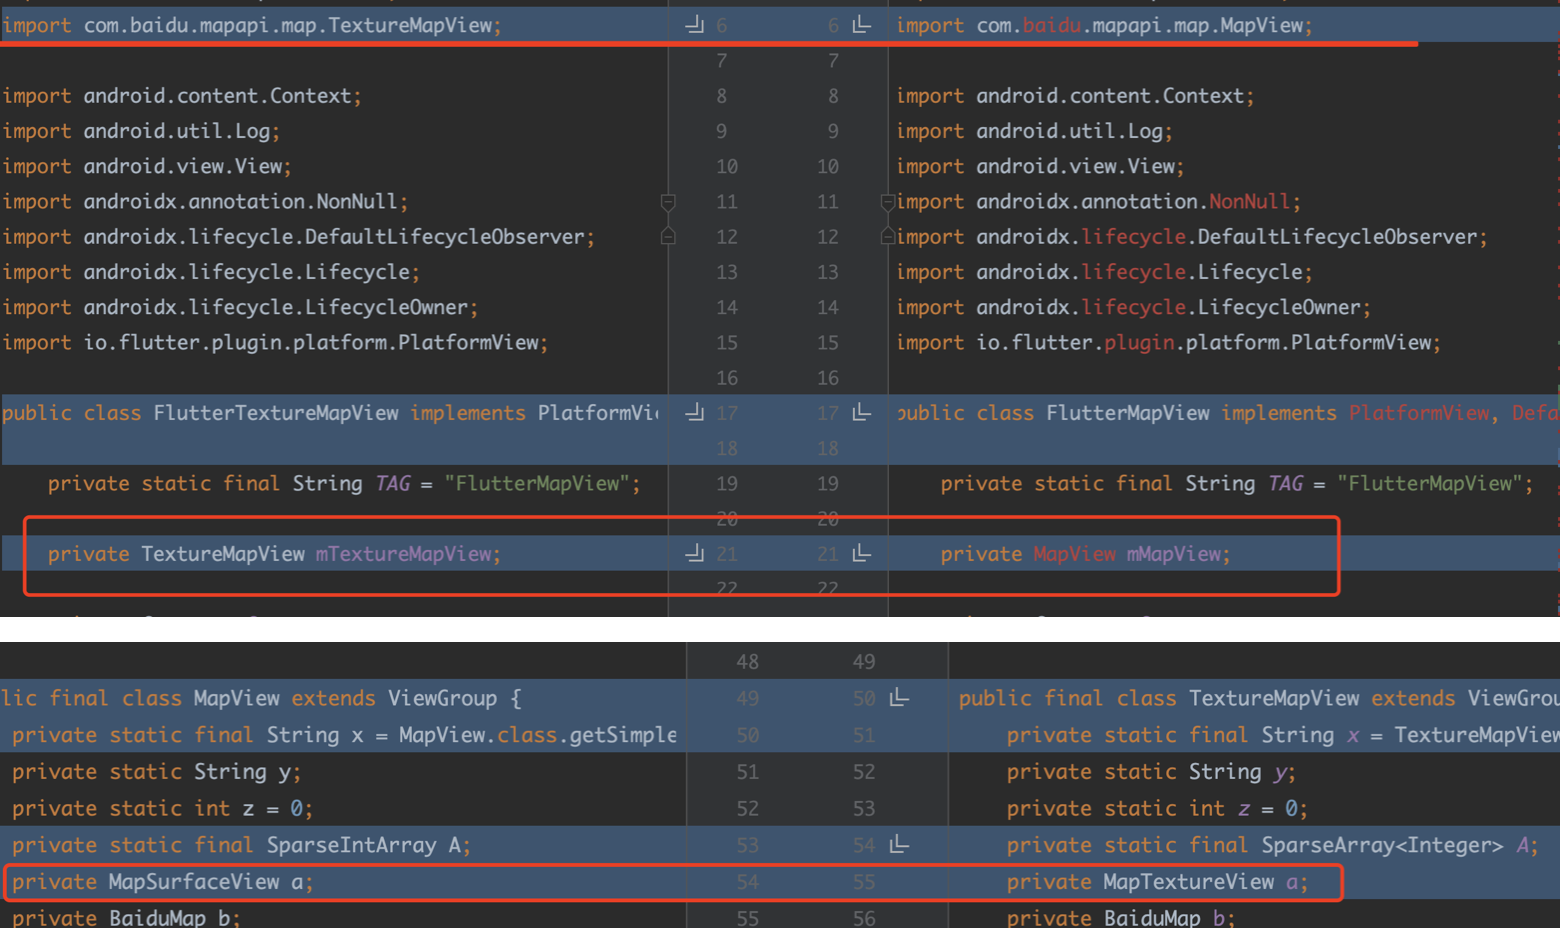Screen dimensions: 1560x928
Task: Click 'private MapSurfaceView a;' line
Action: point(162,882)
